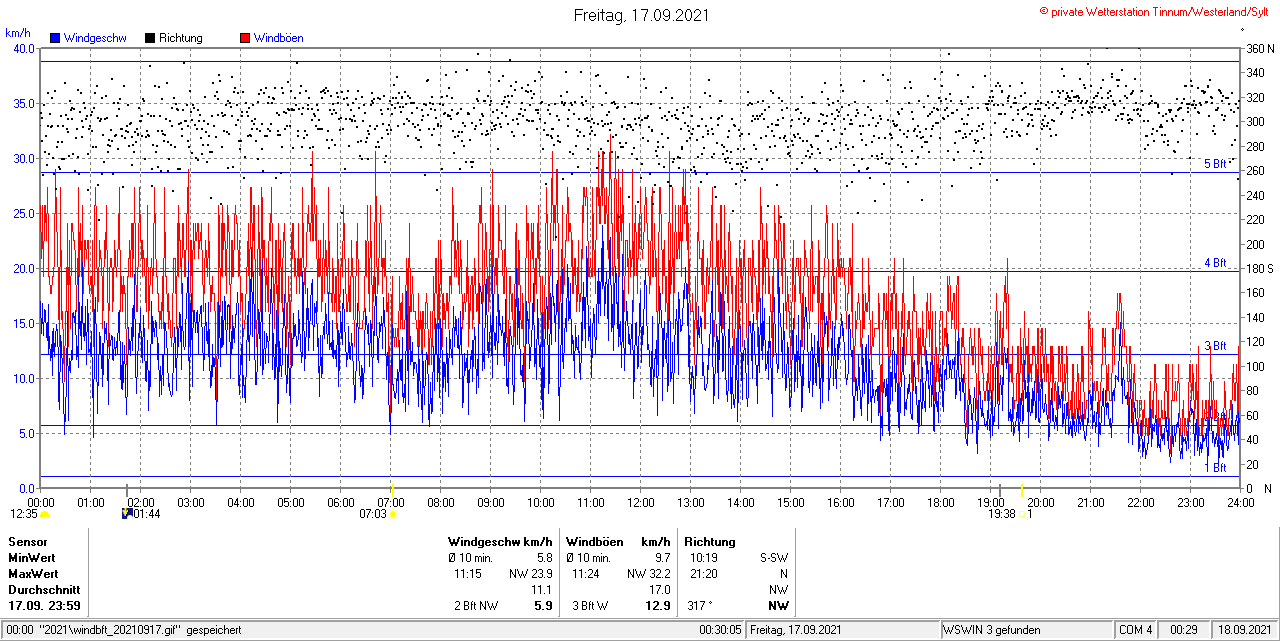
Task: Click the MaxWert row header
Action: pyautogui.click(x=33, y=574)
